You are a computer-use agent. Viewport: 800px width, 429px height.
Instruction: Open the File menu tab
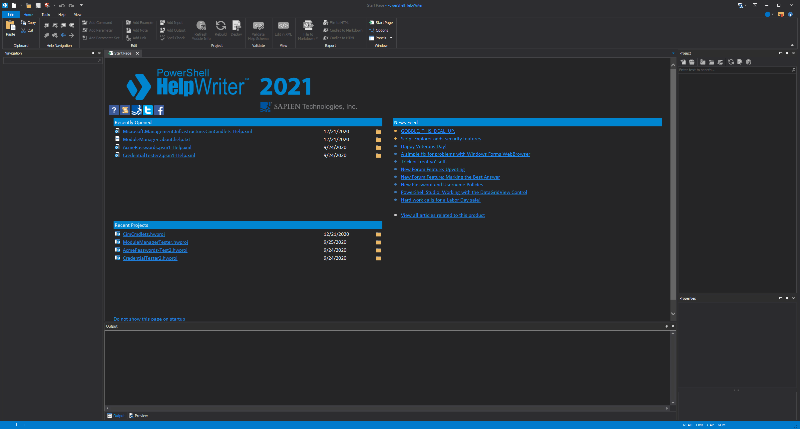point(9,14)
